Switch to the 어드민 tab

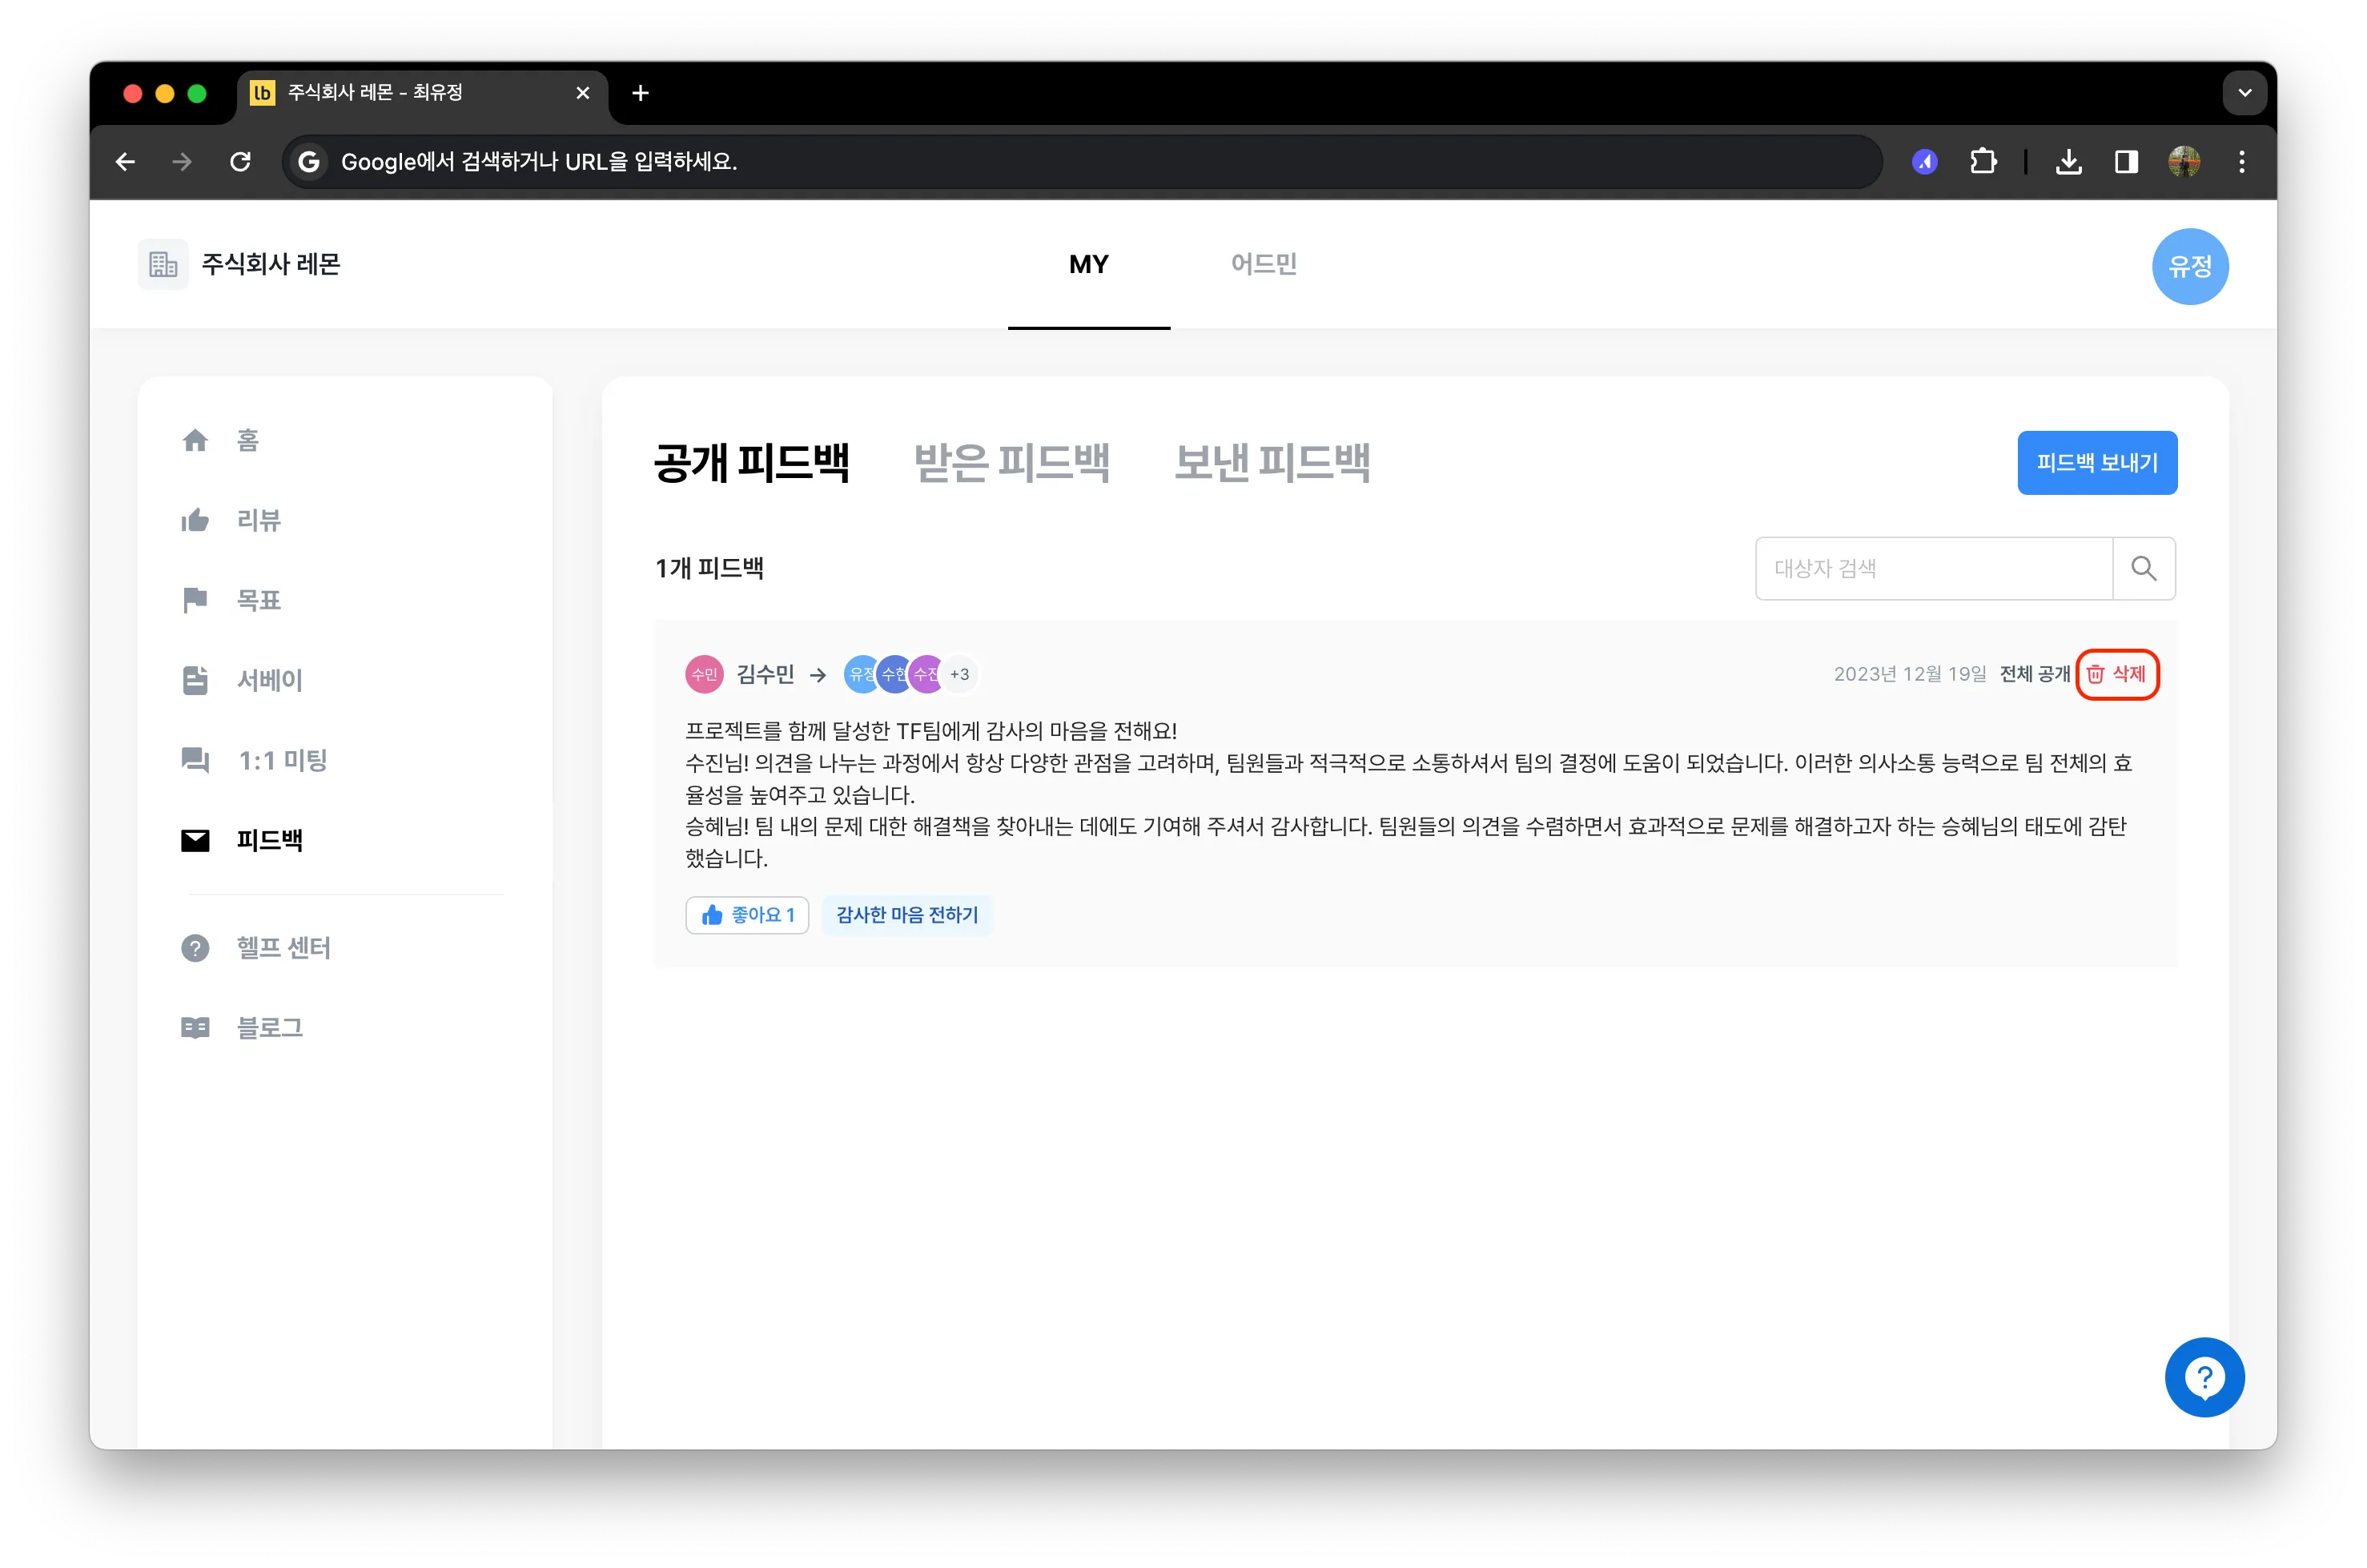(1263, 264)
